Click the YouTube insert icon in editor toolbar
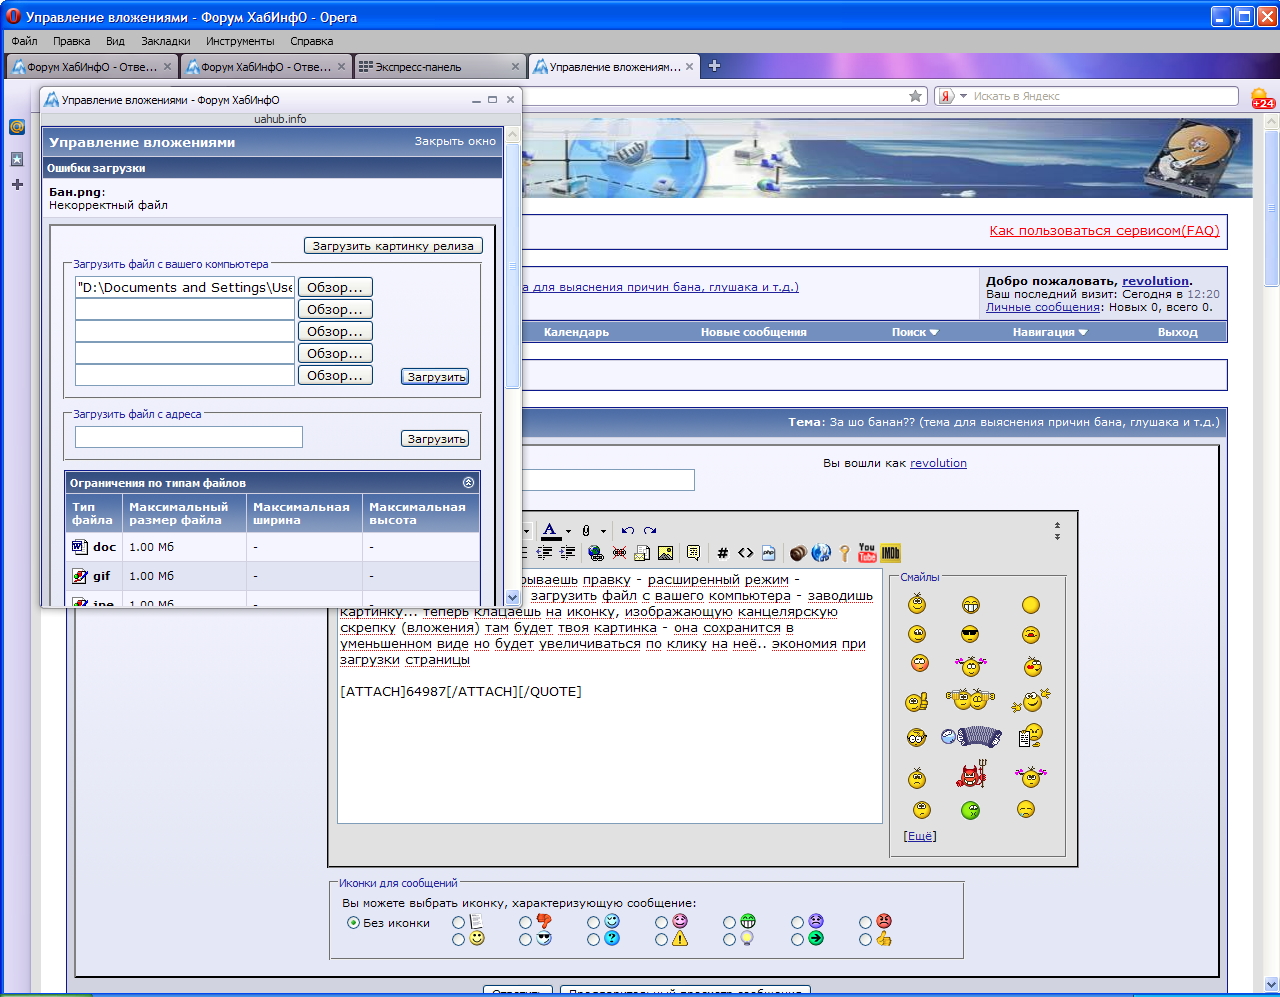Image resolution: width=1280 pixels, height=997 pixels. (x=867, y=553)
